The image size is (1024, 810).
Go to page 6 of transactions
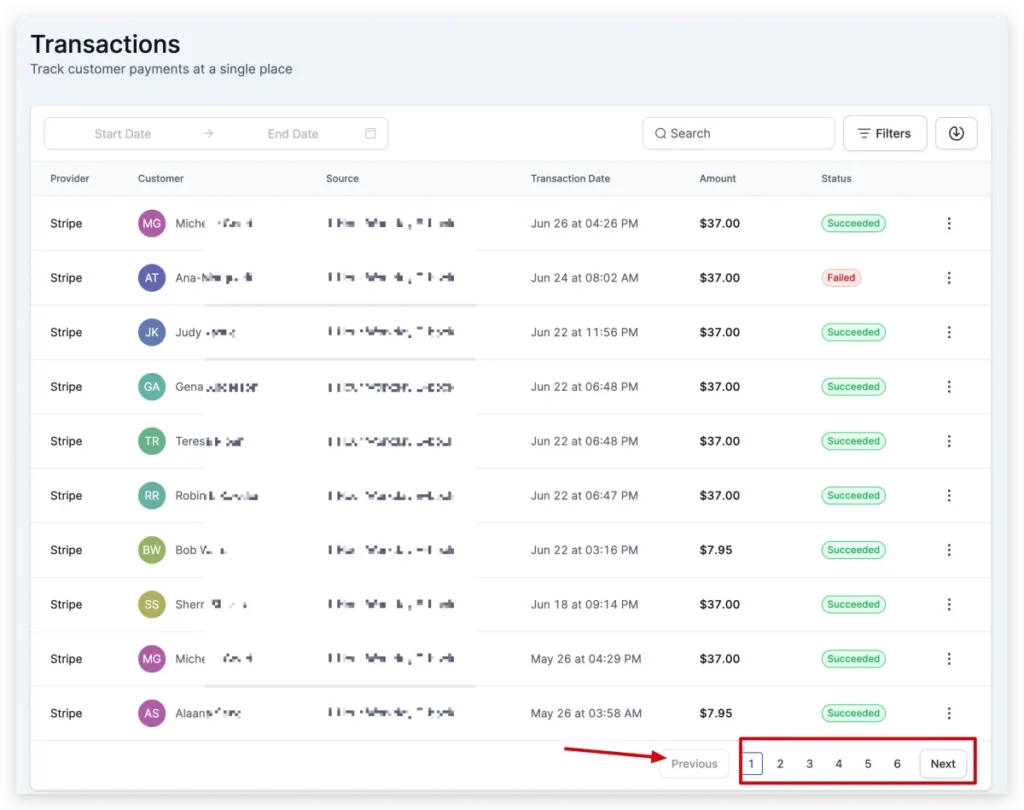(x=897, y=764)
